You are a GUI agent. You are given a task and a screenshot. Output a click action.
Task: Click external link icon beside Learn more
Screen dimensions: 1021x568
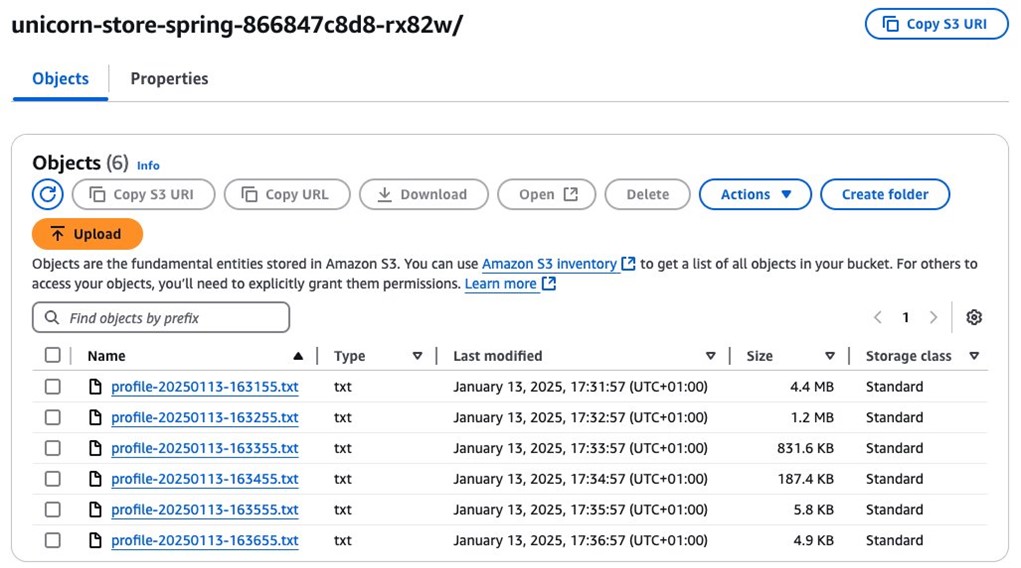549,283
